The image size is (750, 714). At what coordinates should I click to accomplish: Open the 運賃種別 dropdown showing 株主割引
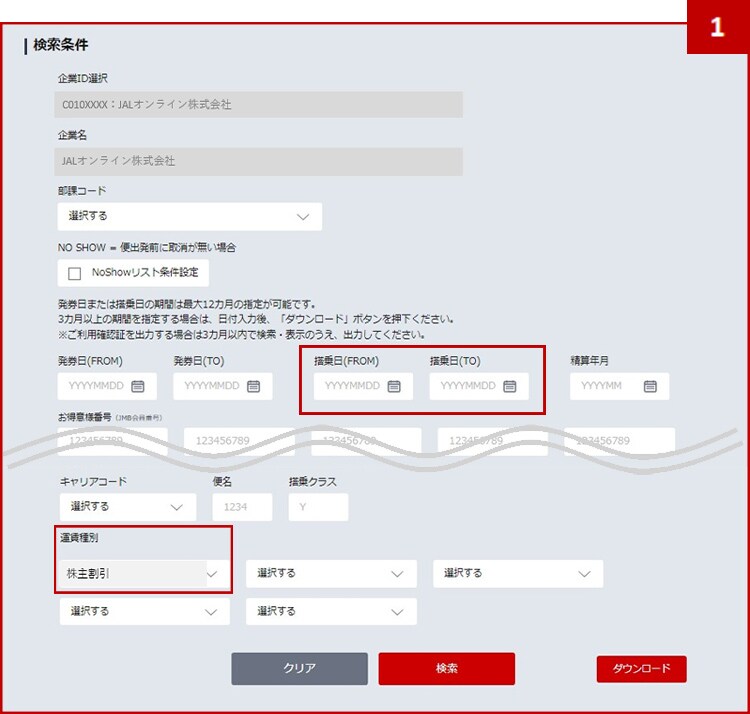click(x=142, y=574)
